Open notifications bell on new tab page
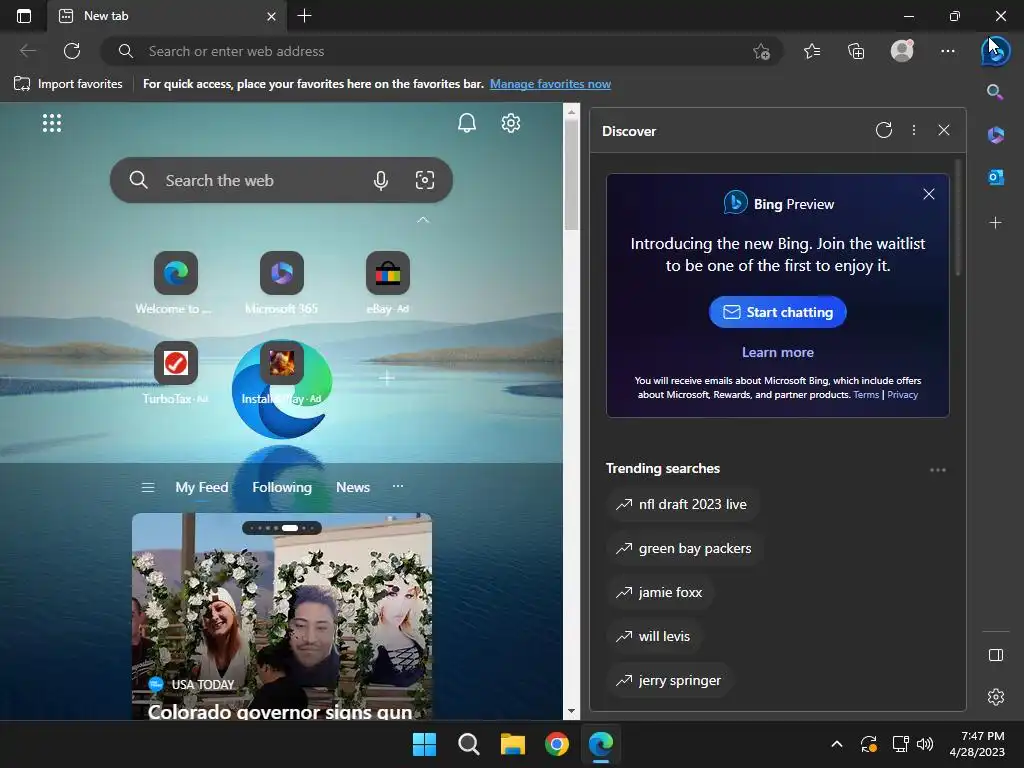The width and height of the screenshot is (1024, 768). click(x=466, y=123)
